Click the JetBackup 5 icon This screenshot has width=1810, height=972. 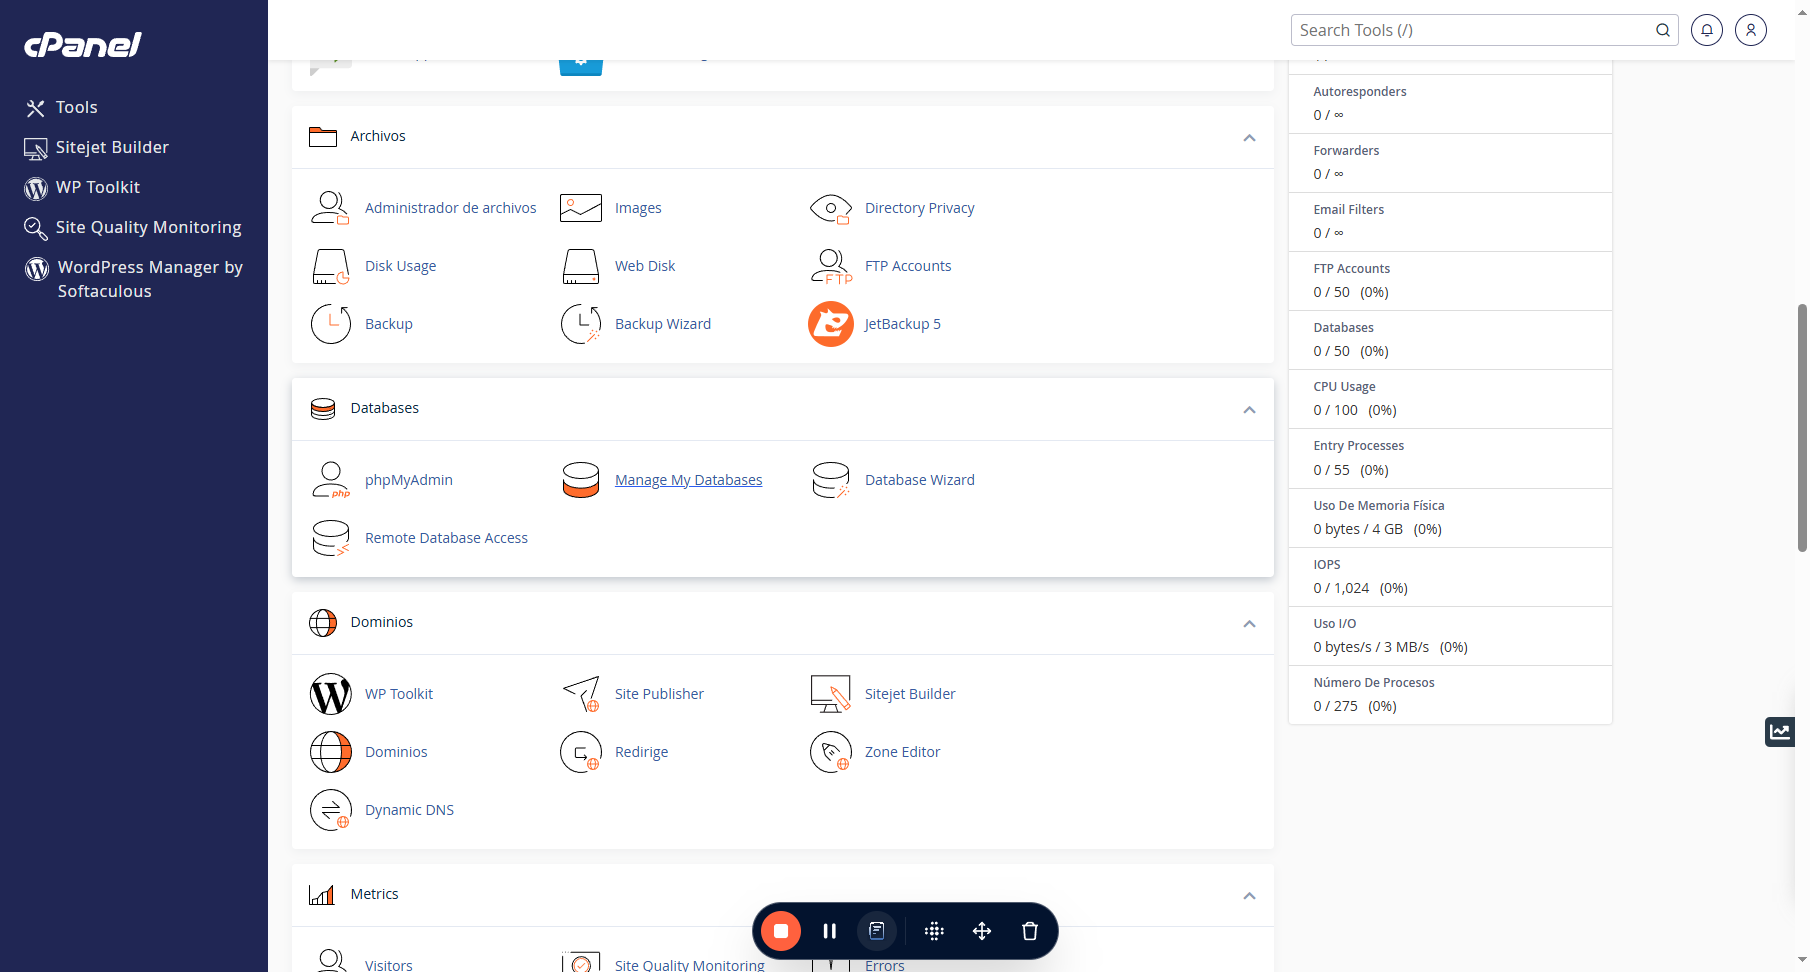coord(831,324)
